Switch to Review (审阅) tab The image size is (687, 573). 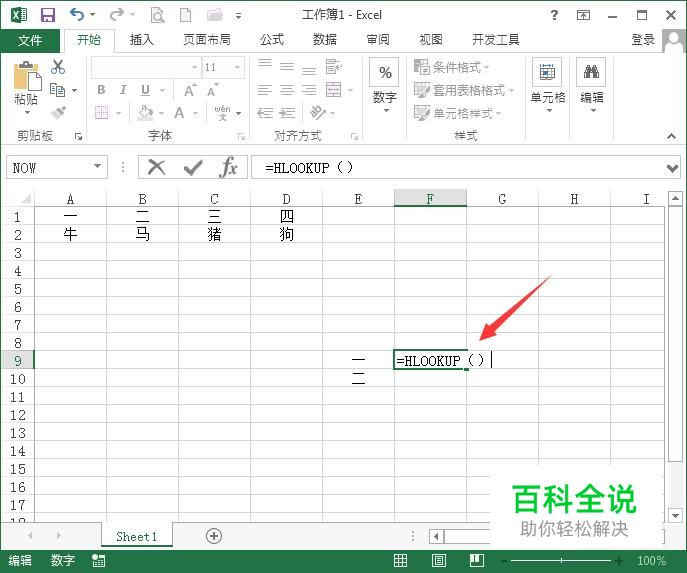(378, 40)
